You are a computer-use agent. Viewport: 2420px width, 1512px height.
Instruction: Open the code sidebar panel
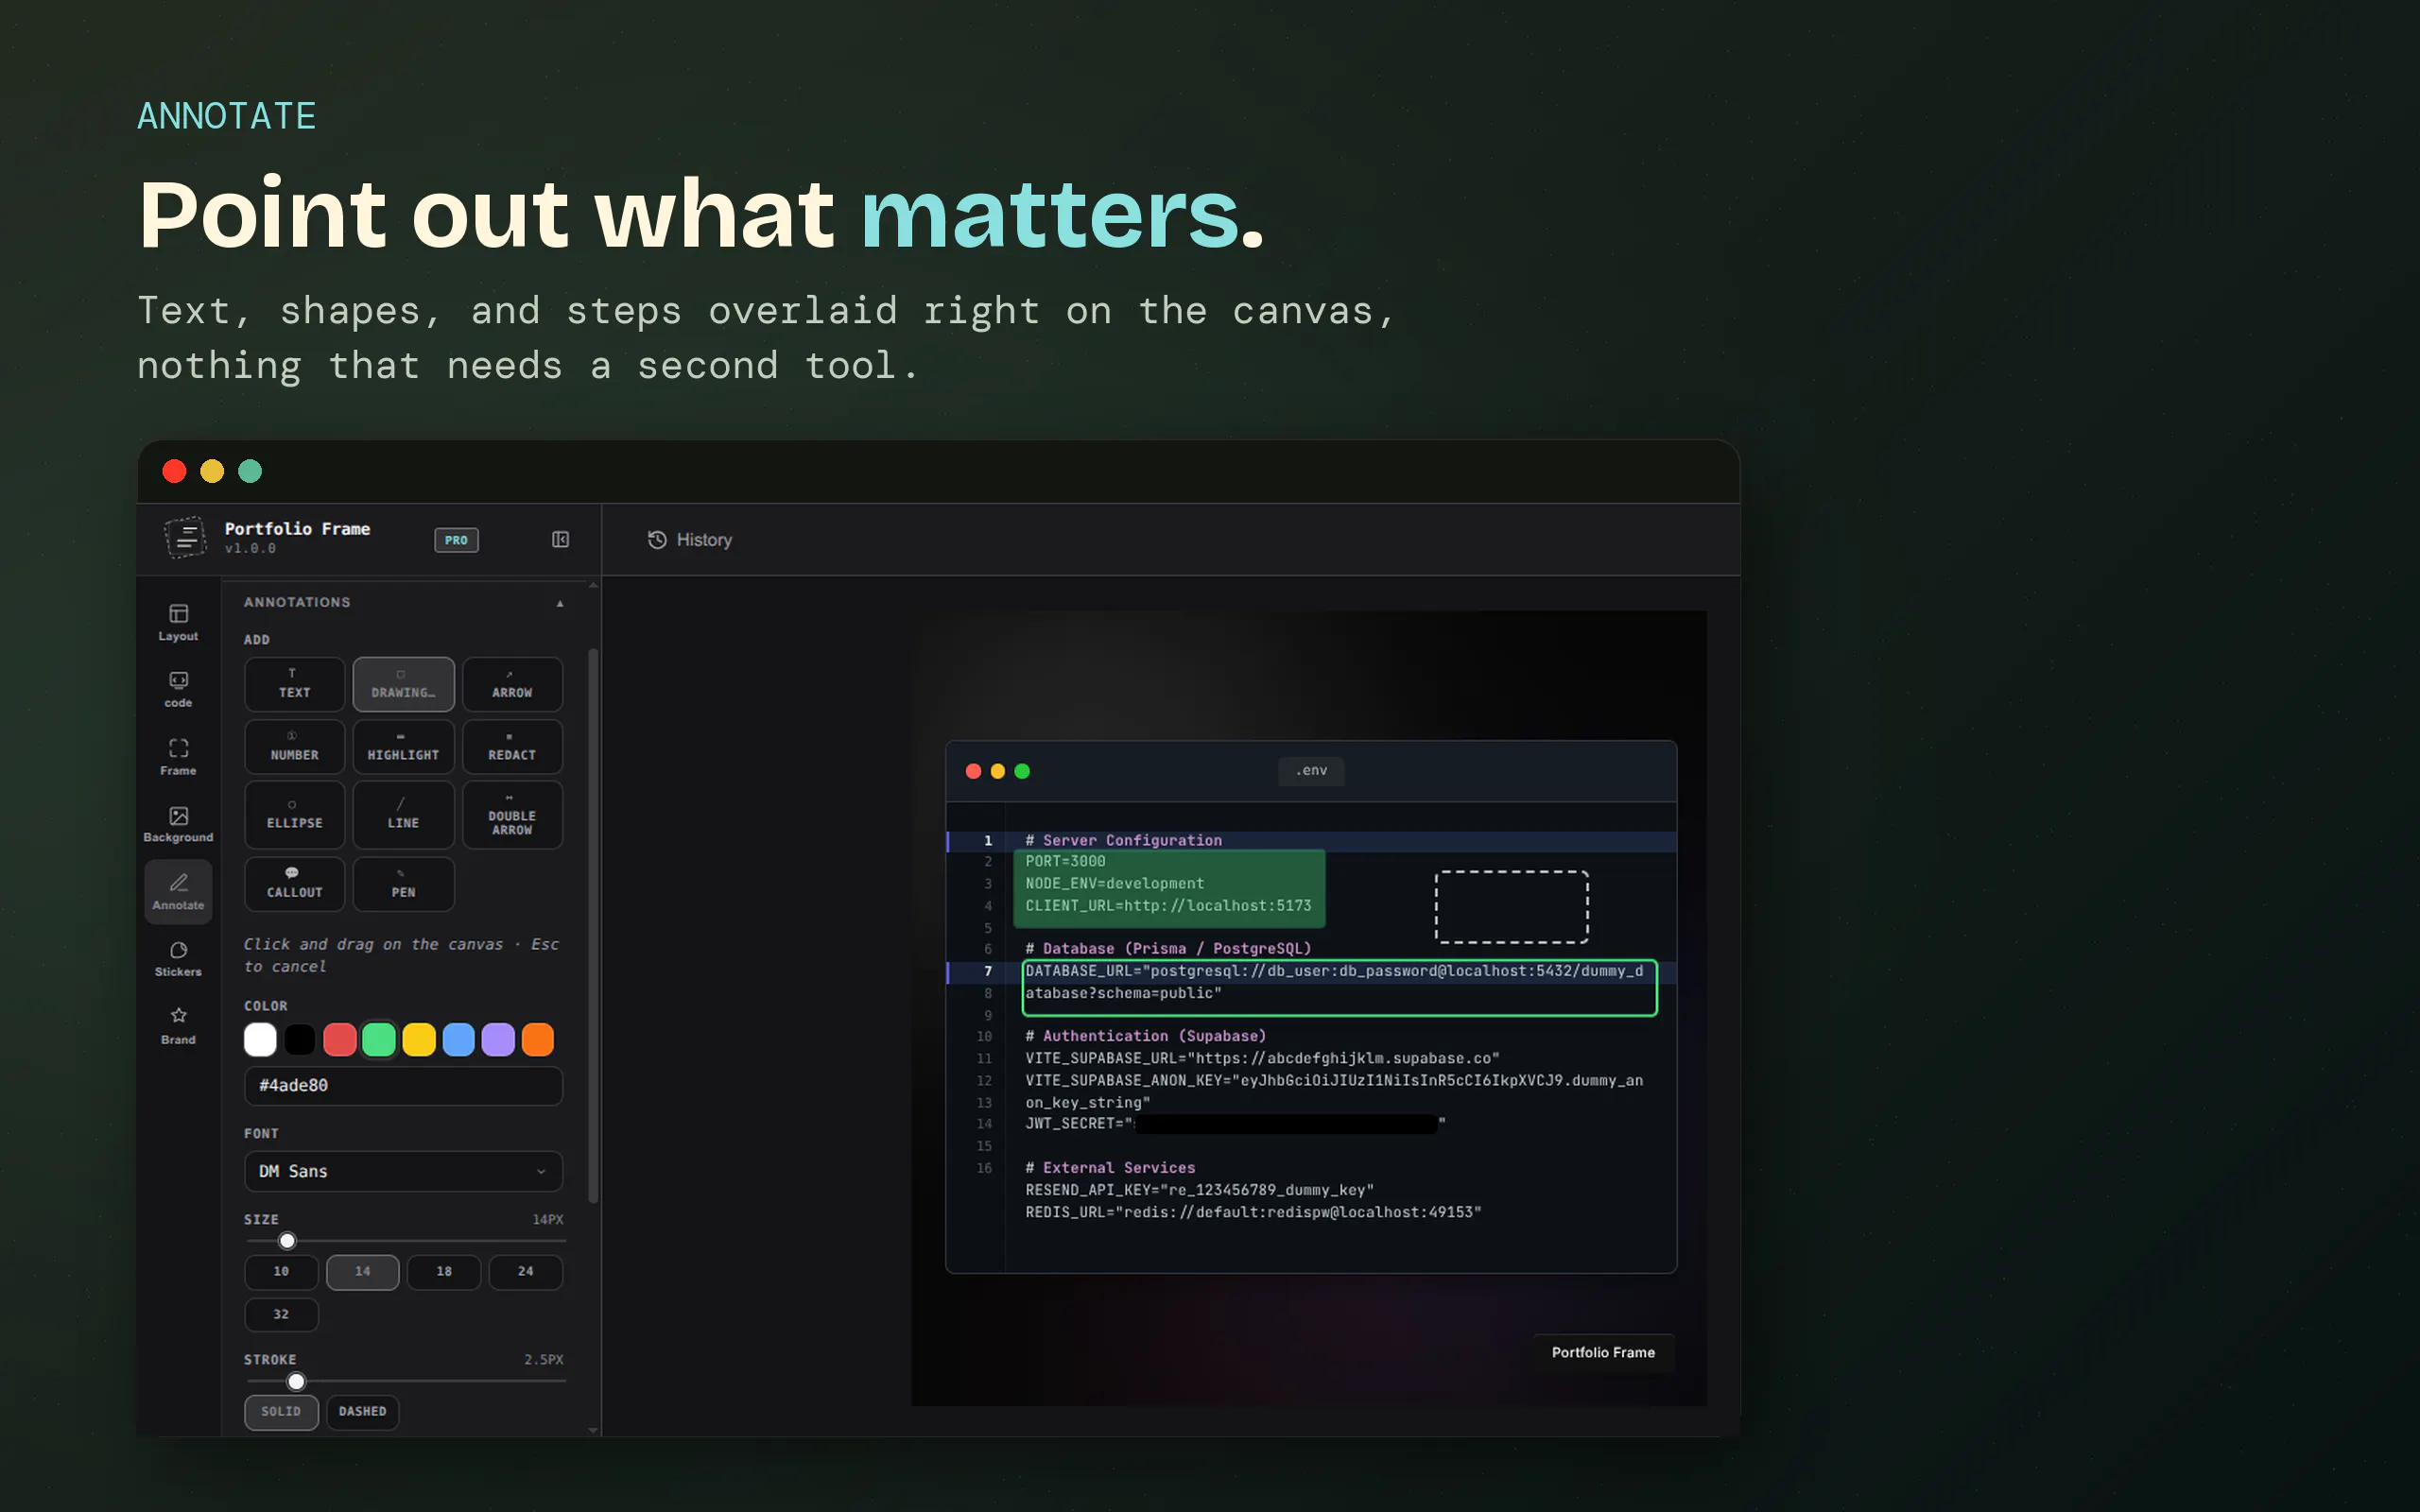tap(178, 689)
